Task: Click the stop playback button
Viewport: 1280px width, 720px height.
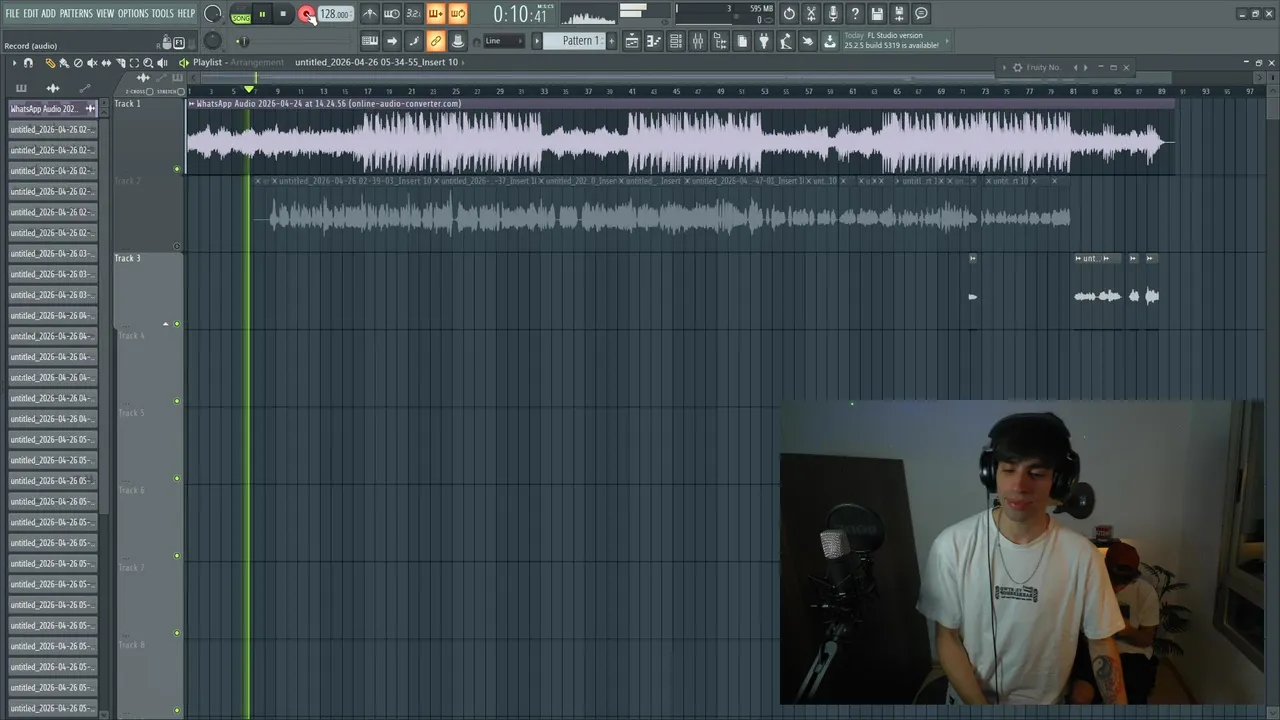Action: 283,14
